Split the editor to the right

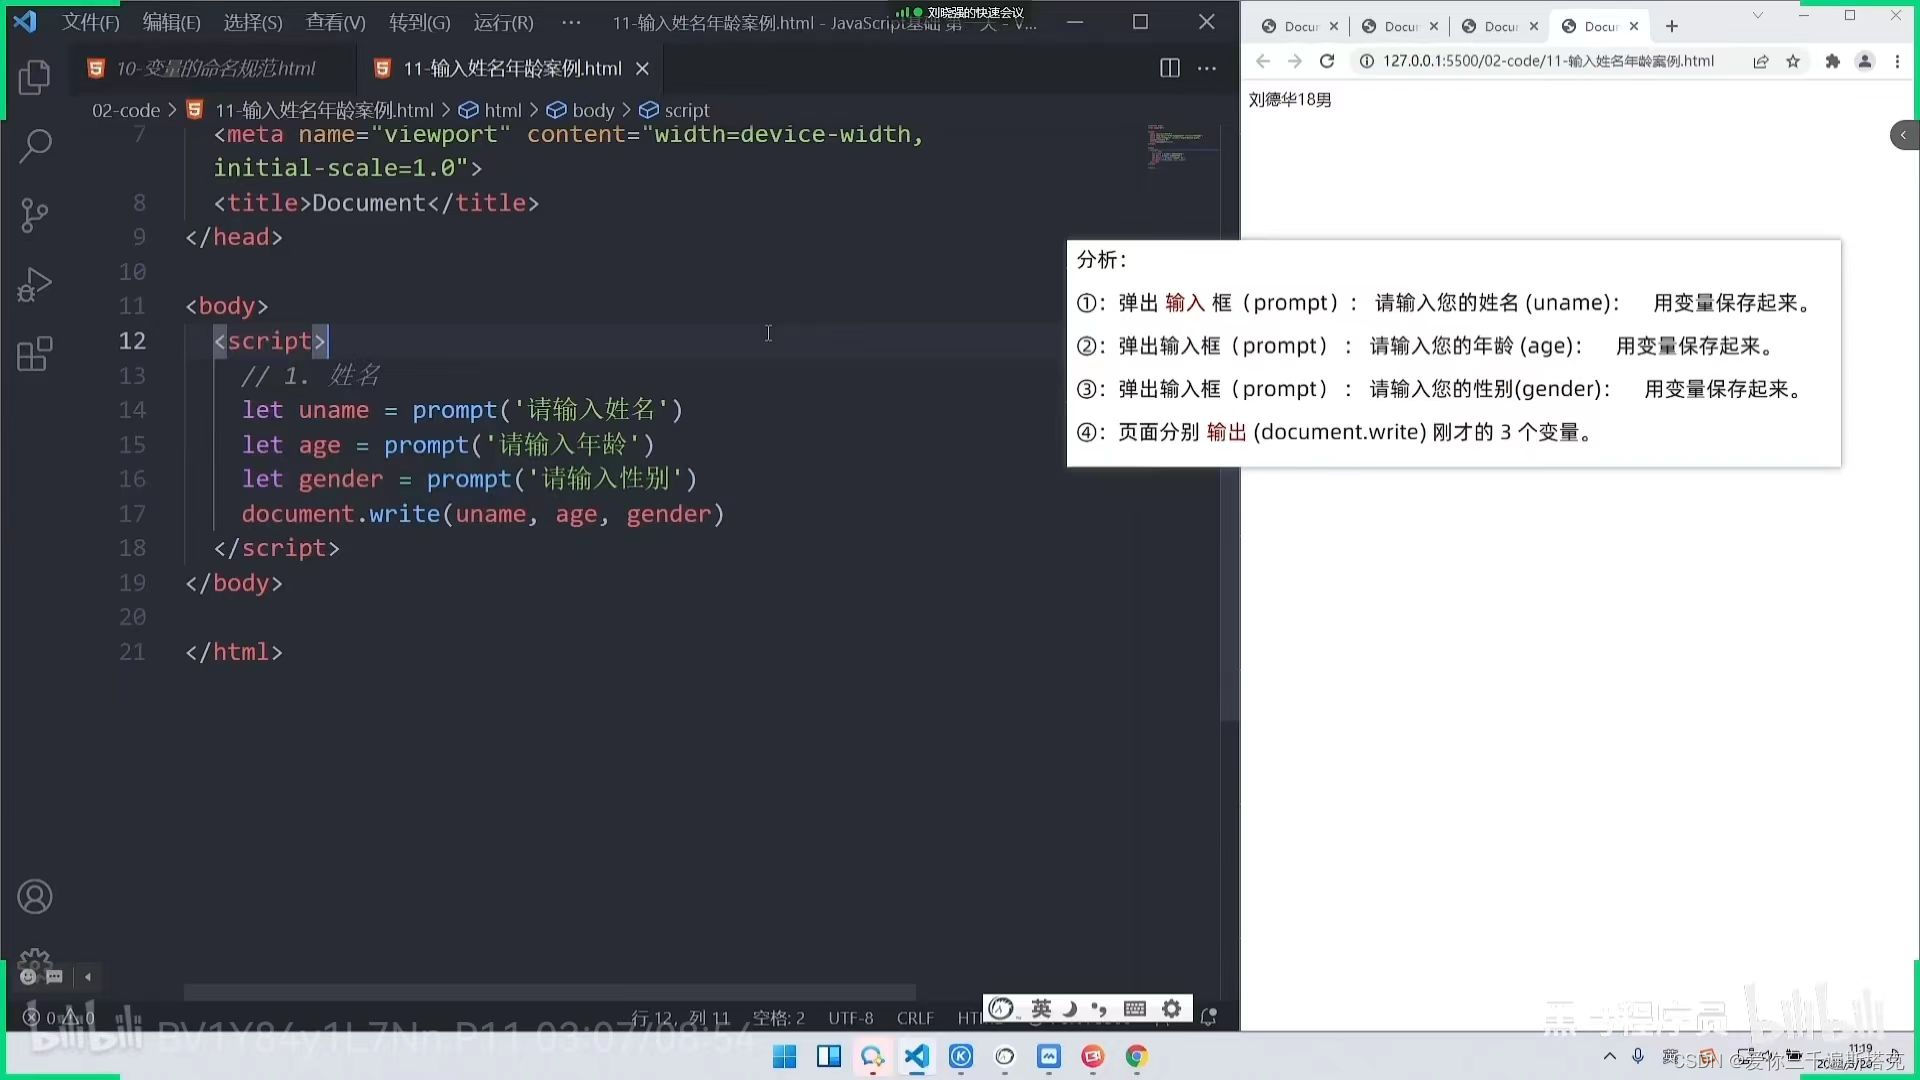(1169, 68)
